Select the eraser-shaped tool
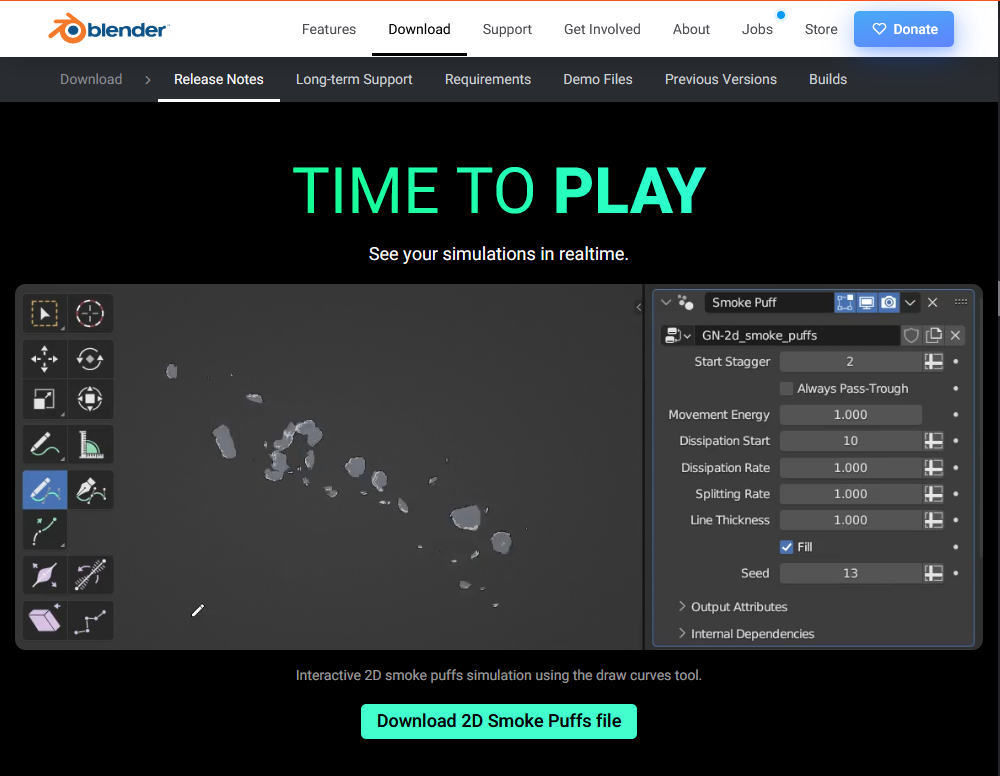The height and width of the screenshot is (776, 1000). tap(45, 620)
